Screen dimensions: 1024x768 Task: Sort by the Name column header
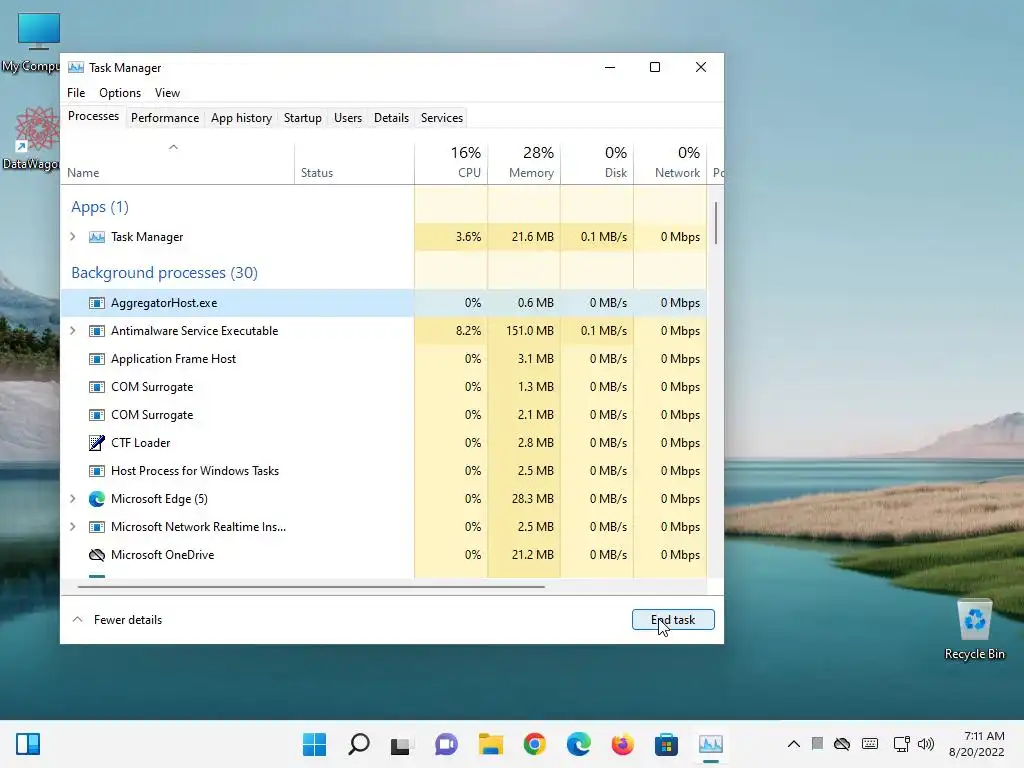point(178,163)
